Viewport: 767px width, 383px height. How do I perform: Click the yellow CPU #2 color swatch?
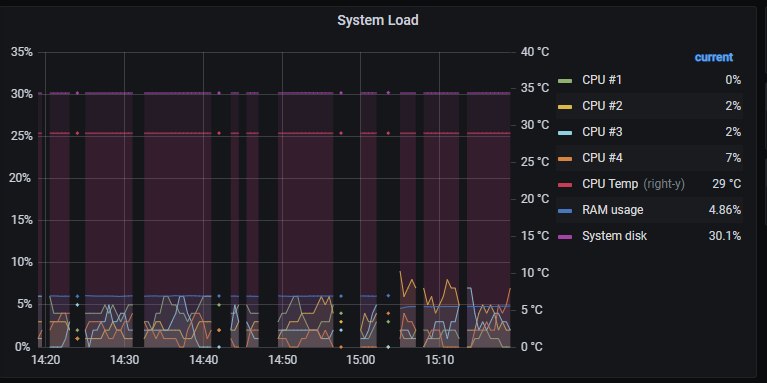[x=565, y=106]
